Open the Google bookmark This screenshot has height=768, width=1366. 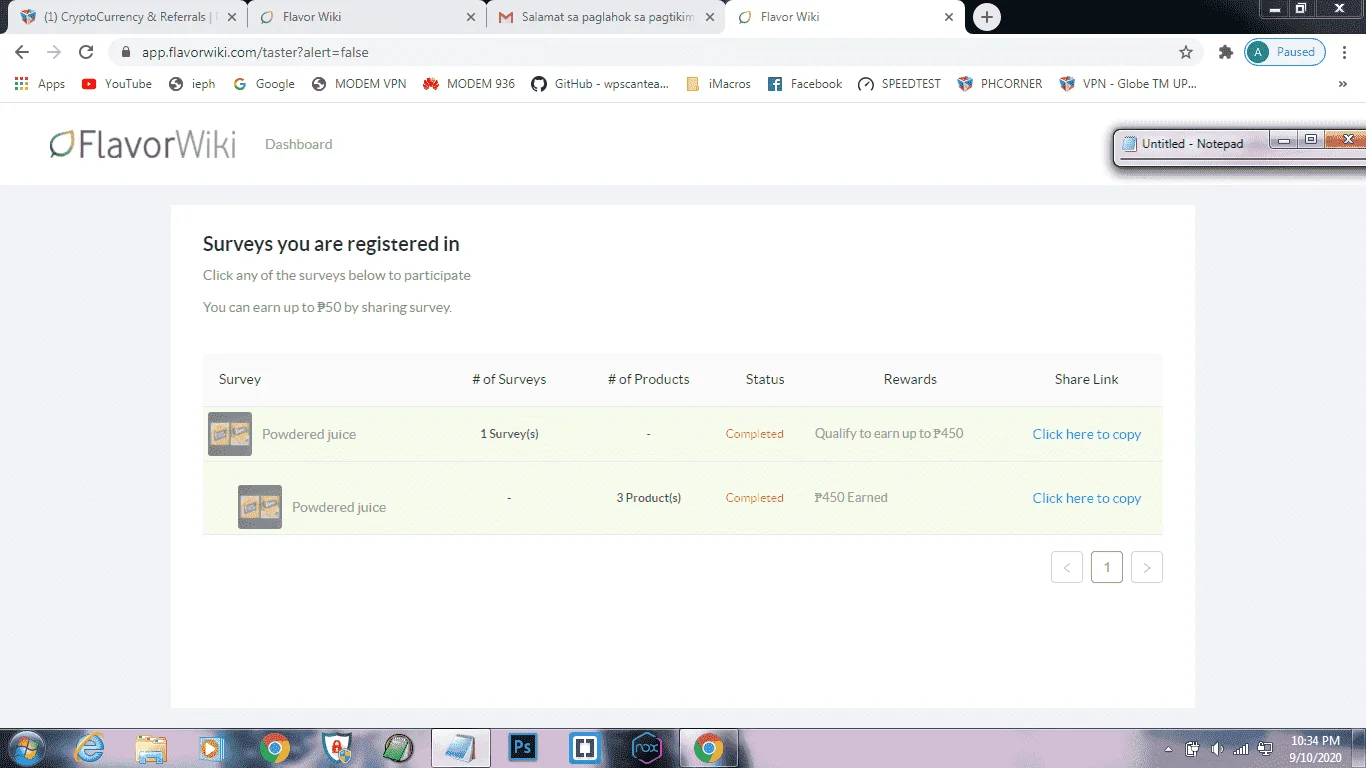tap(264, 84)
